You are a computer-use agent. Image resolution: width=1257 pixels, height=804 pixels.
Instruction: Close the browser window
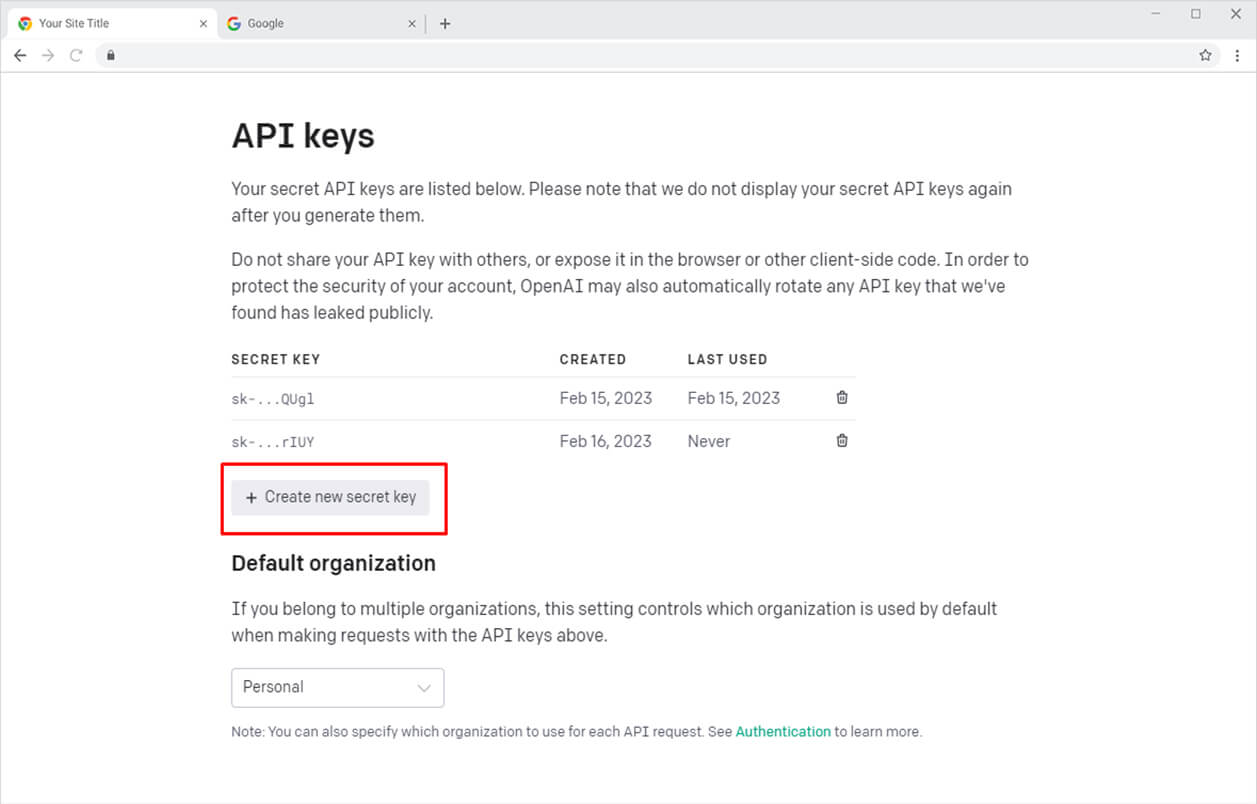tap(1235, 14)
